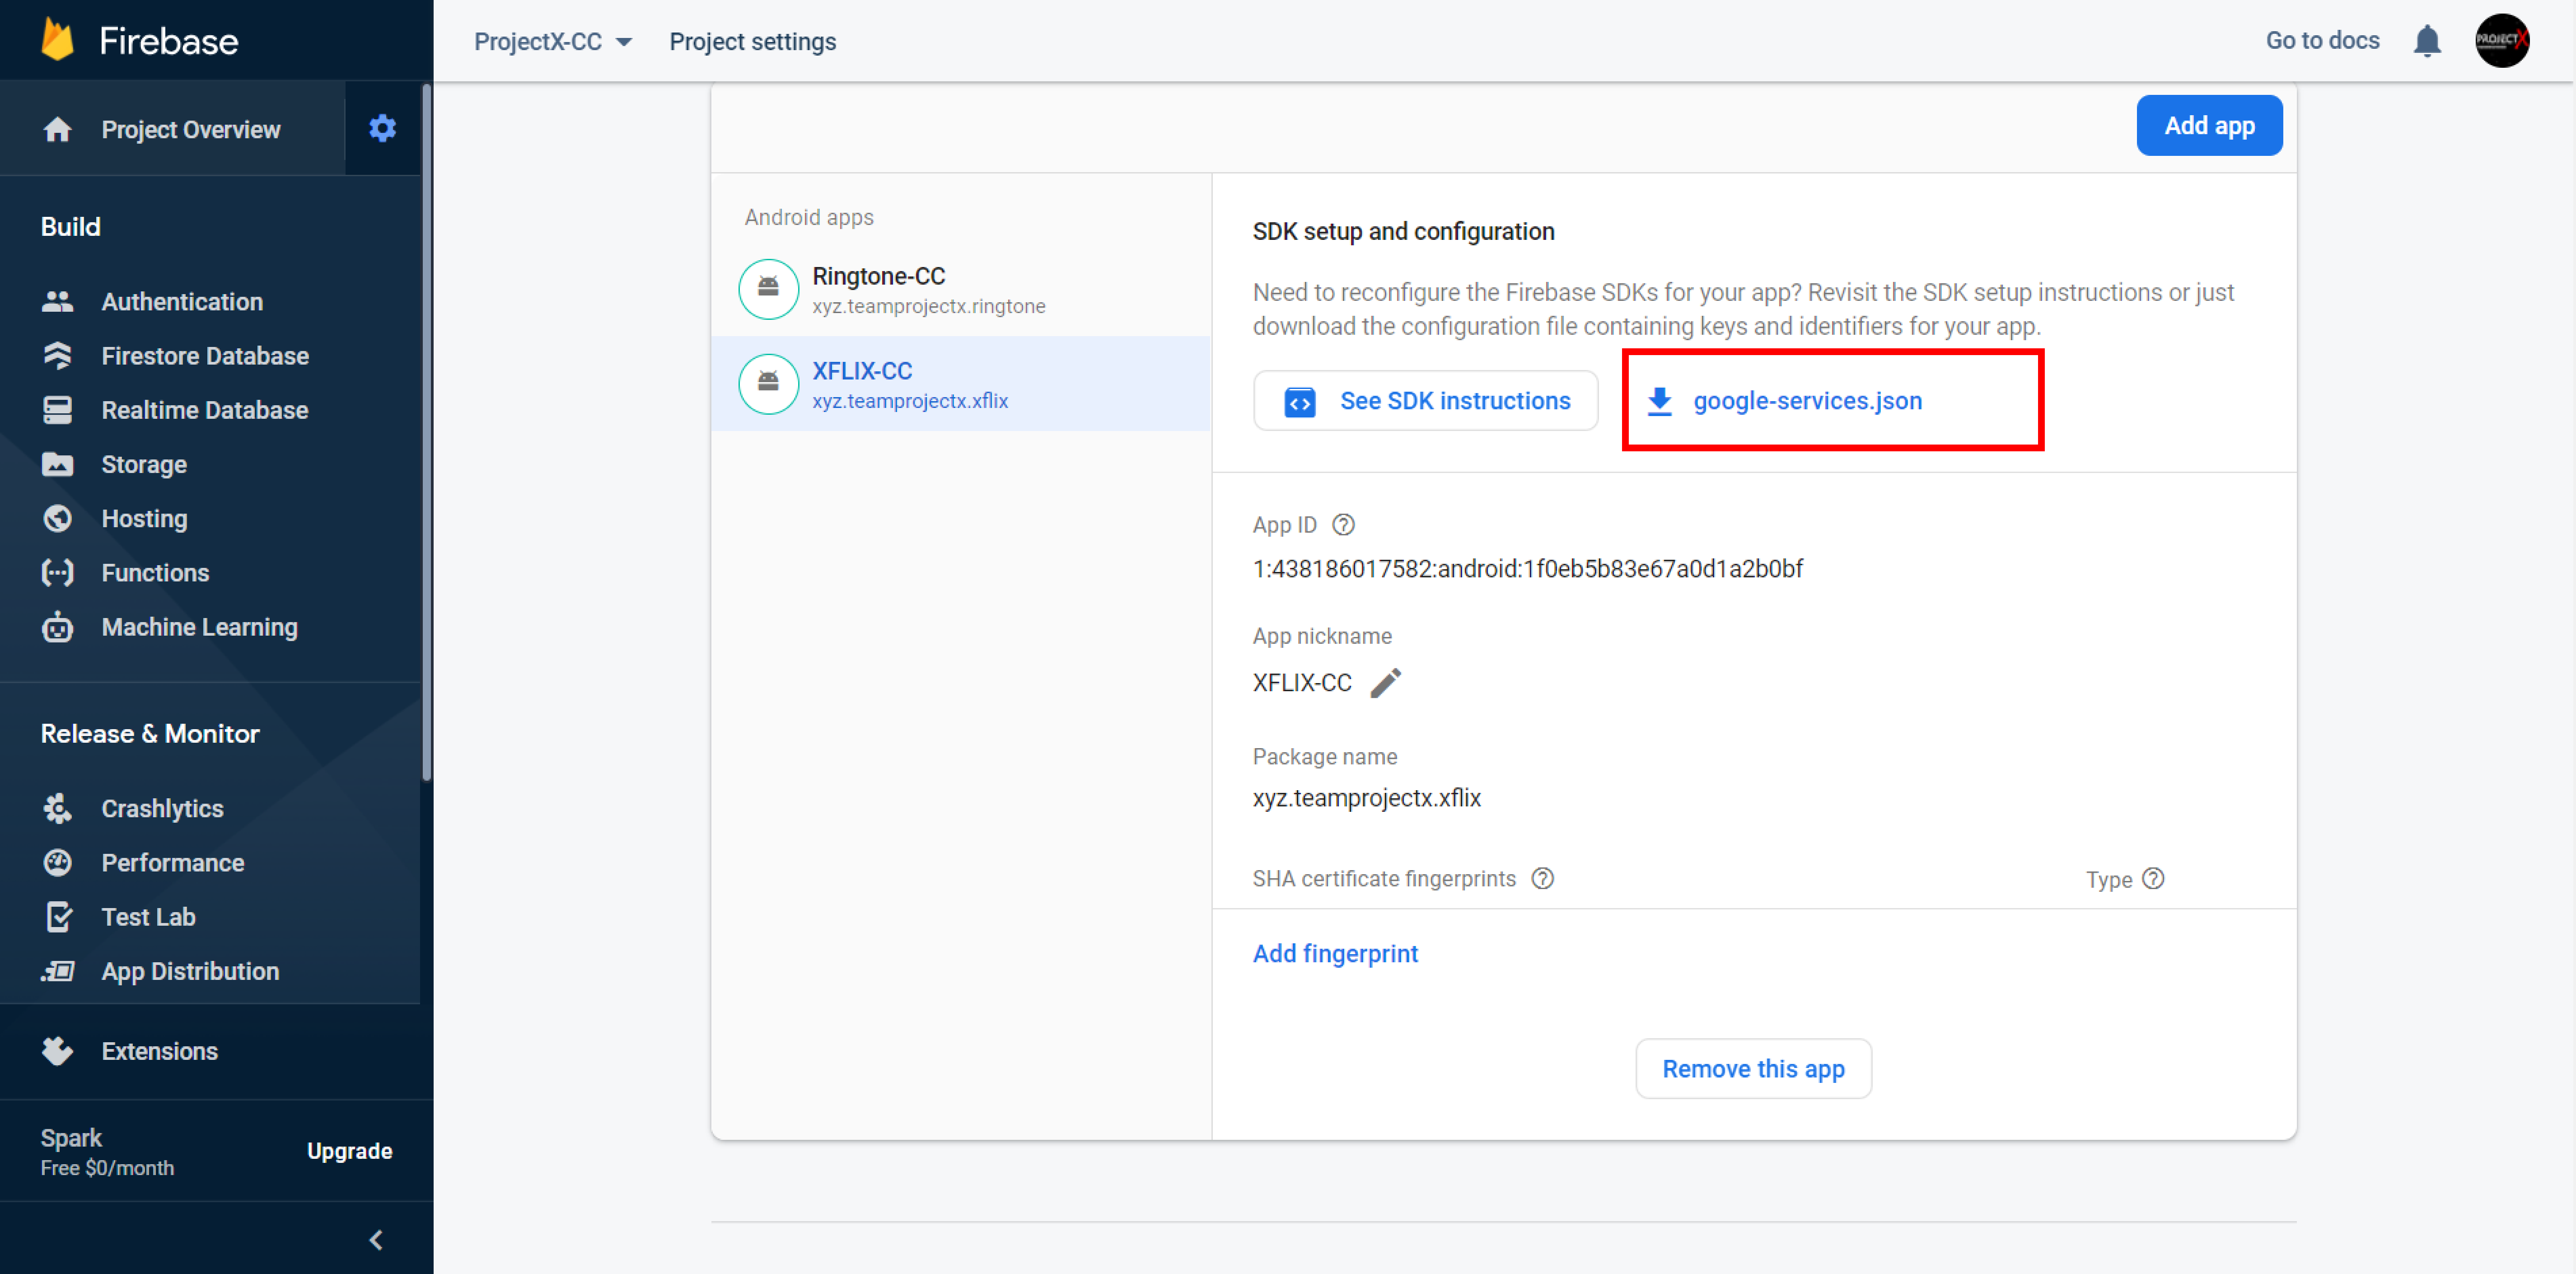The width and height of the screenshot is (2576, 1274).
Task: Click Project Overview label
Action: (190, 130)
